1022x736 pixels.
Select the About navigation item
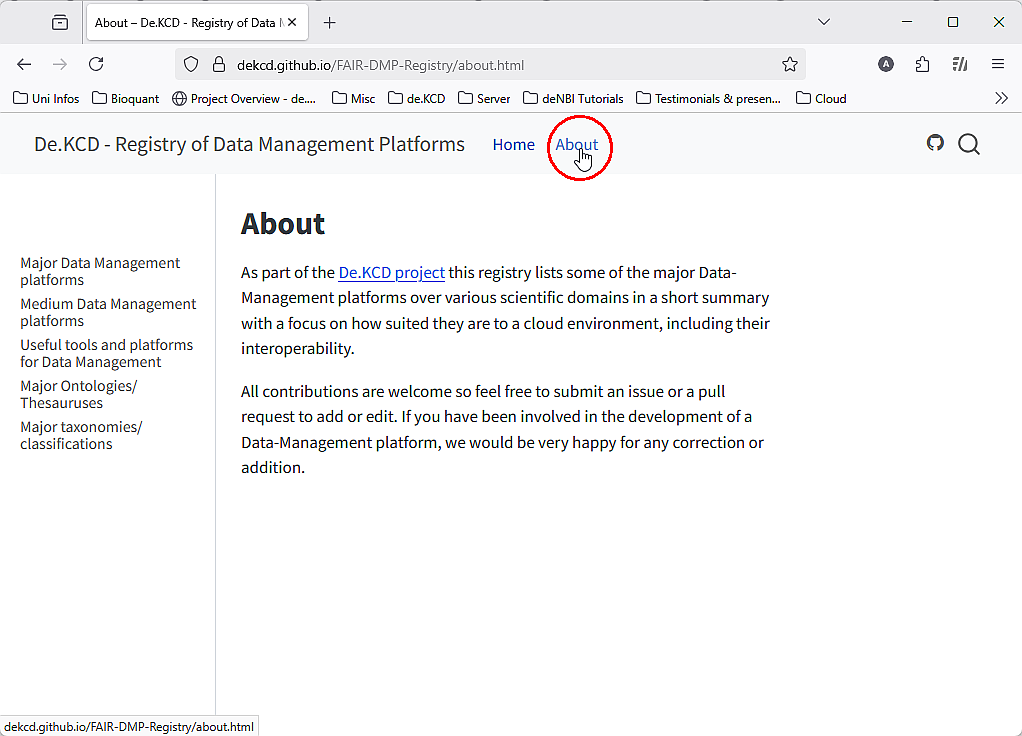pos(576,145)
